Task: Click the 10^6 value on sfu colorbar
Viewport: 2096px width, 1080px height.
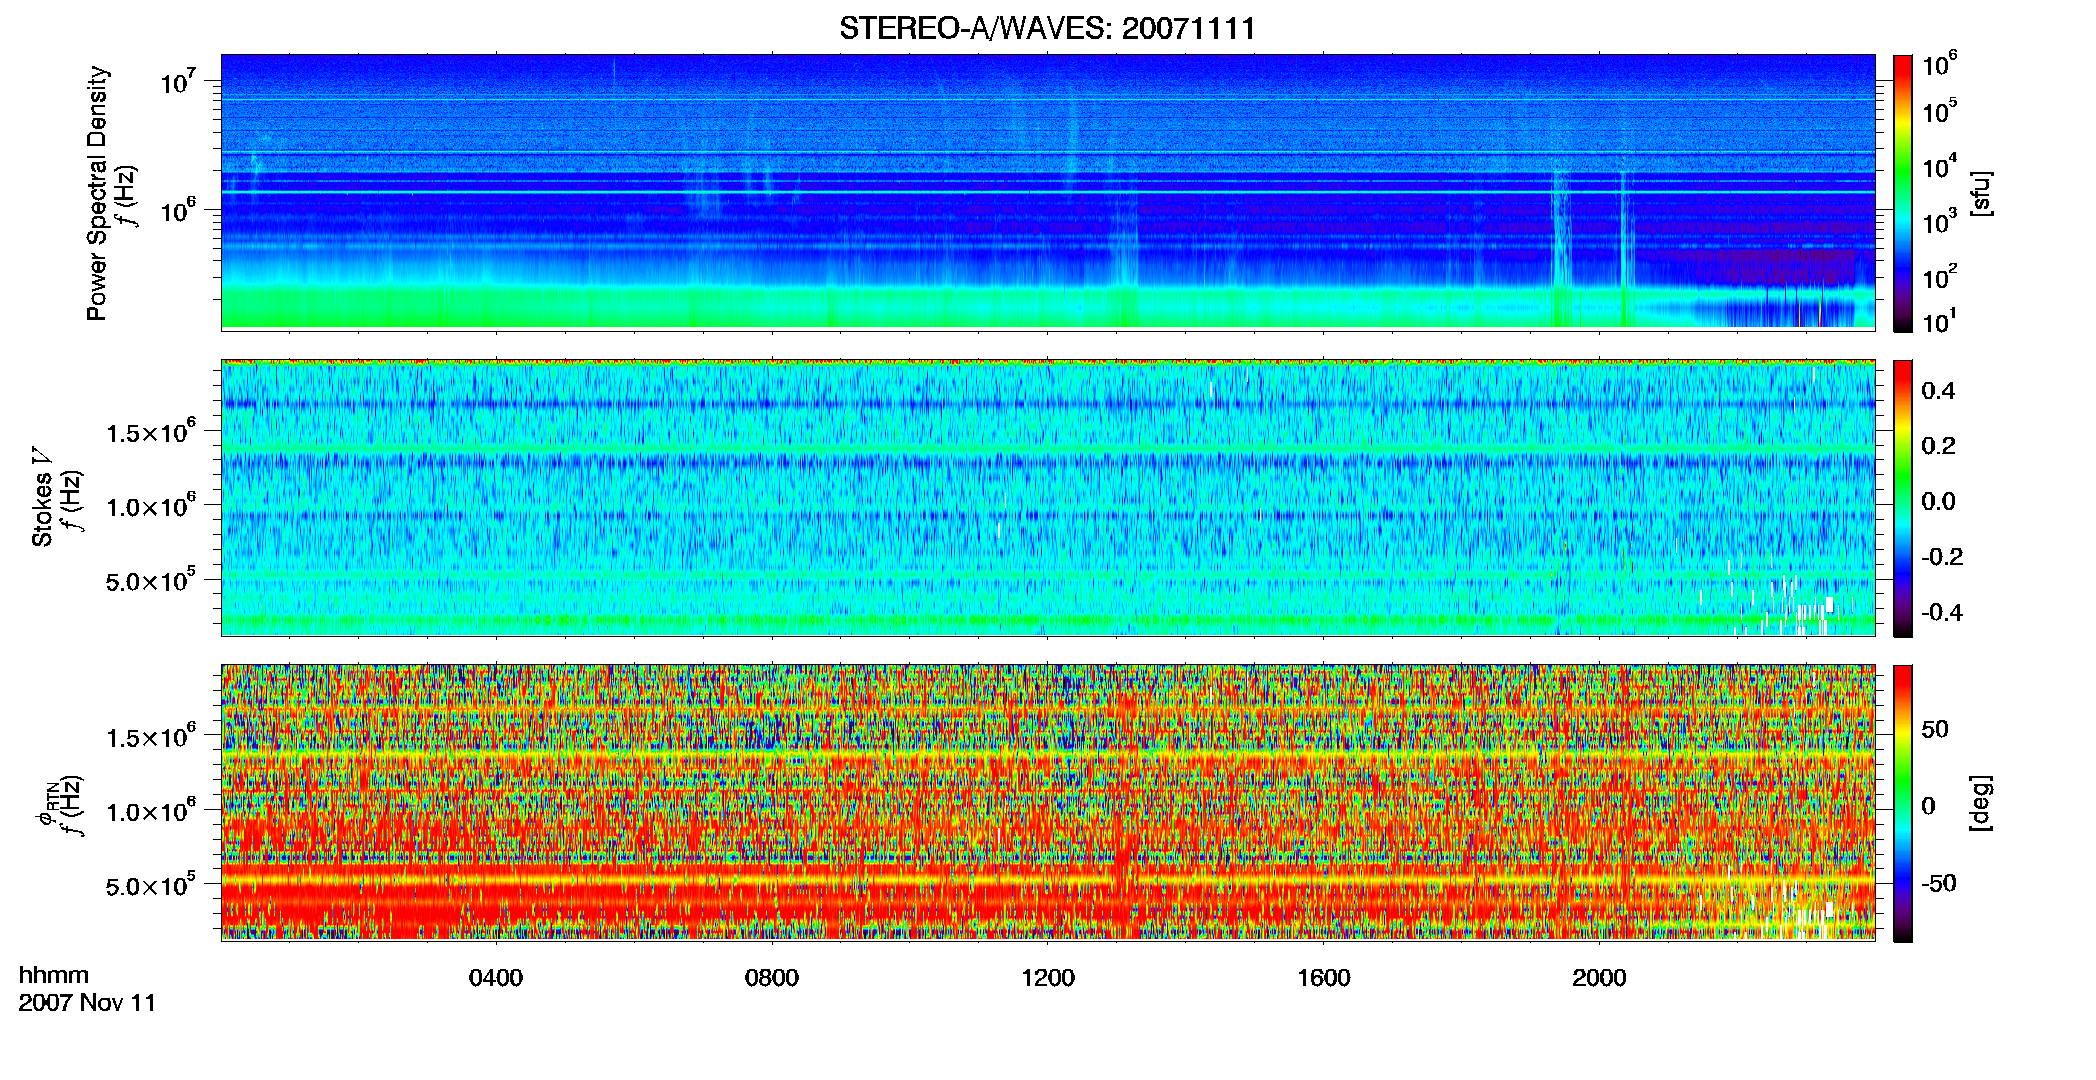Action: 1939,65
